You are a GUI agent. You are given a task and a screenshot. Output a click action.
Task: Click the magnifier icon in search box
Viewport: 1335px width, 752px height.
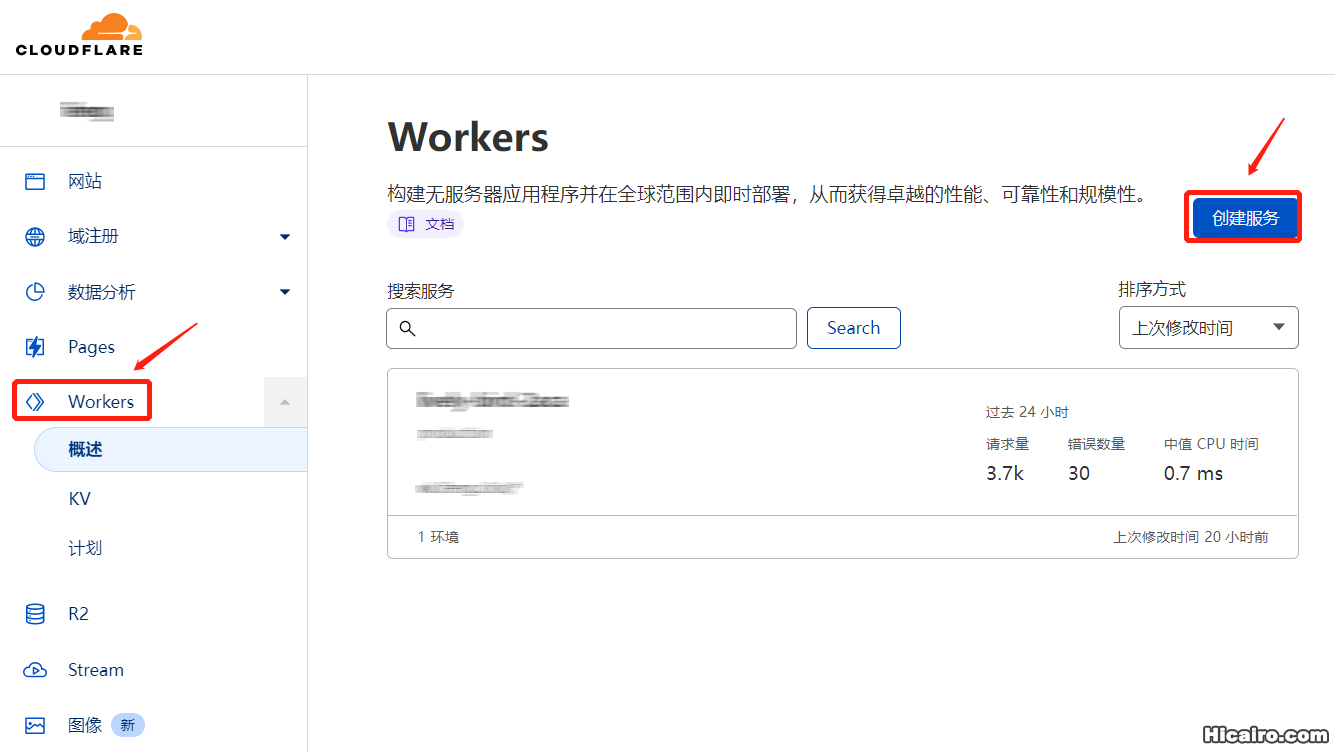(407, 328)
